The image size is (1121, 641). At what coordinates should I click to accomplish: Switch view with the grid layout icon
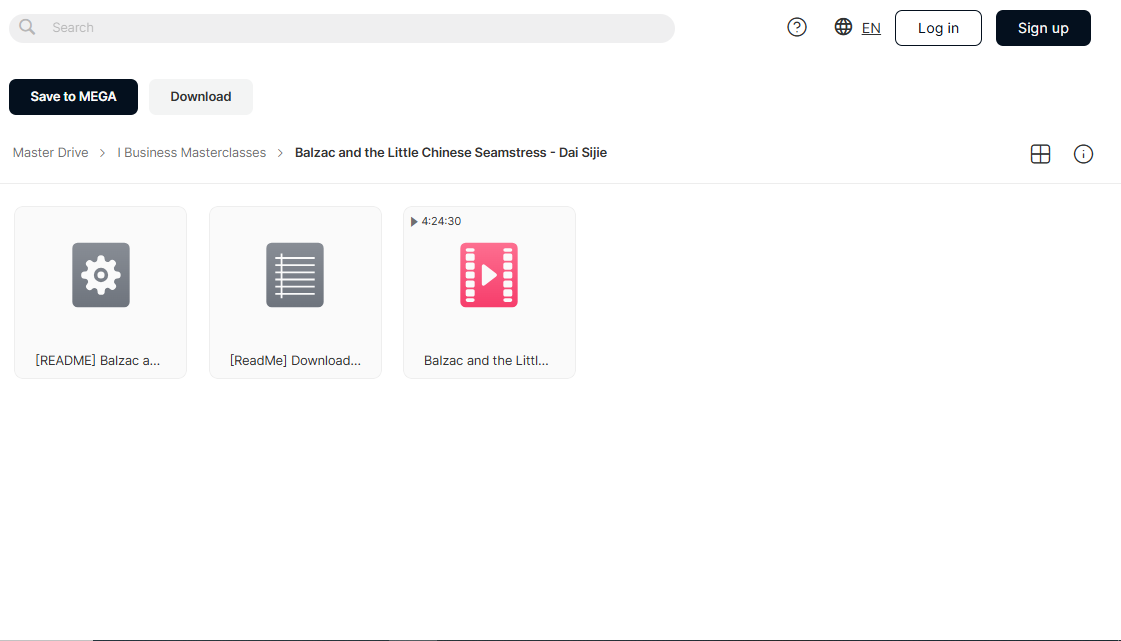point(1040,154)
